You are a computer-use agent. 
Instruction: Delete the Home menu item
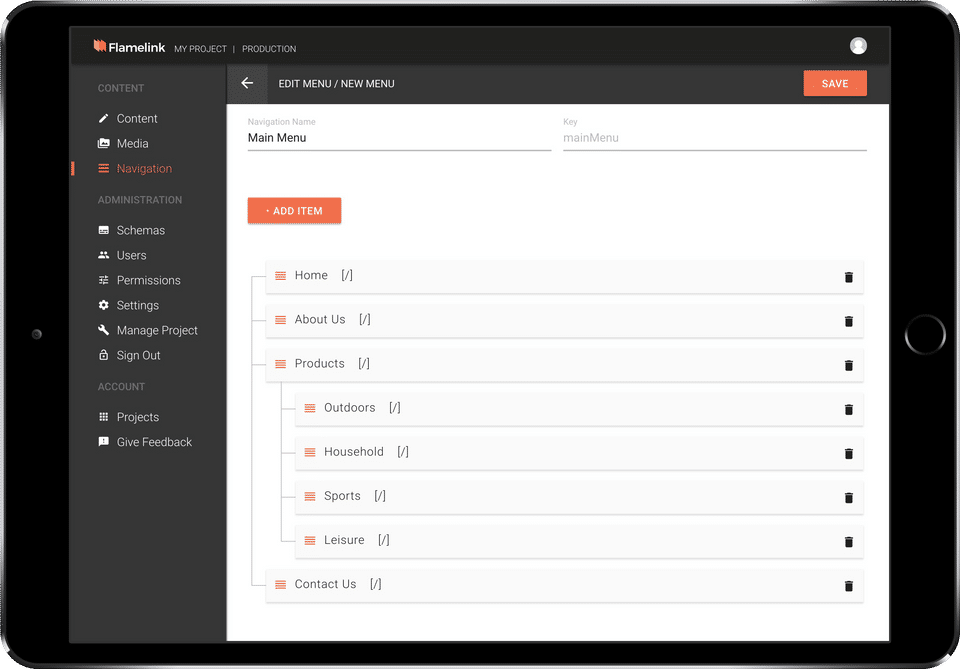click(849, 277)
